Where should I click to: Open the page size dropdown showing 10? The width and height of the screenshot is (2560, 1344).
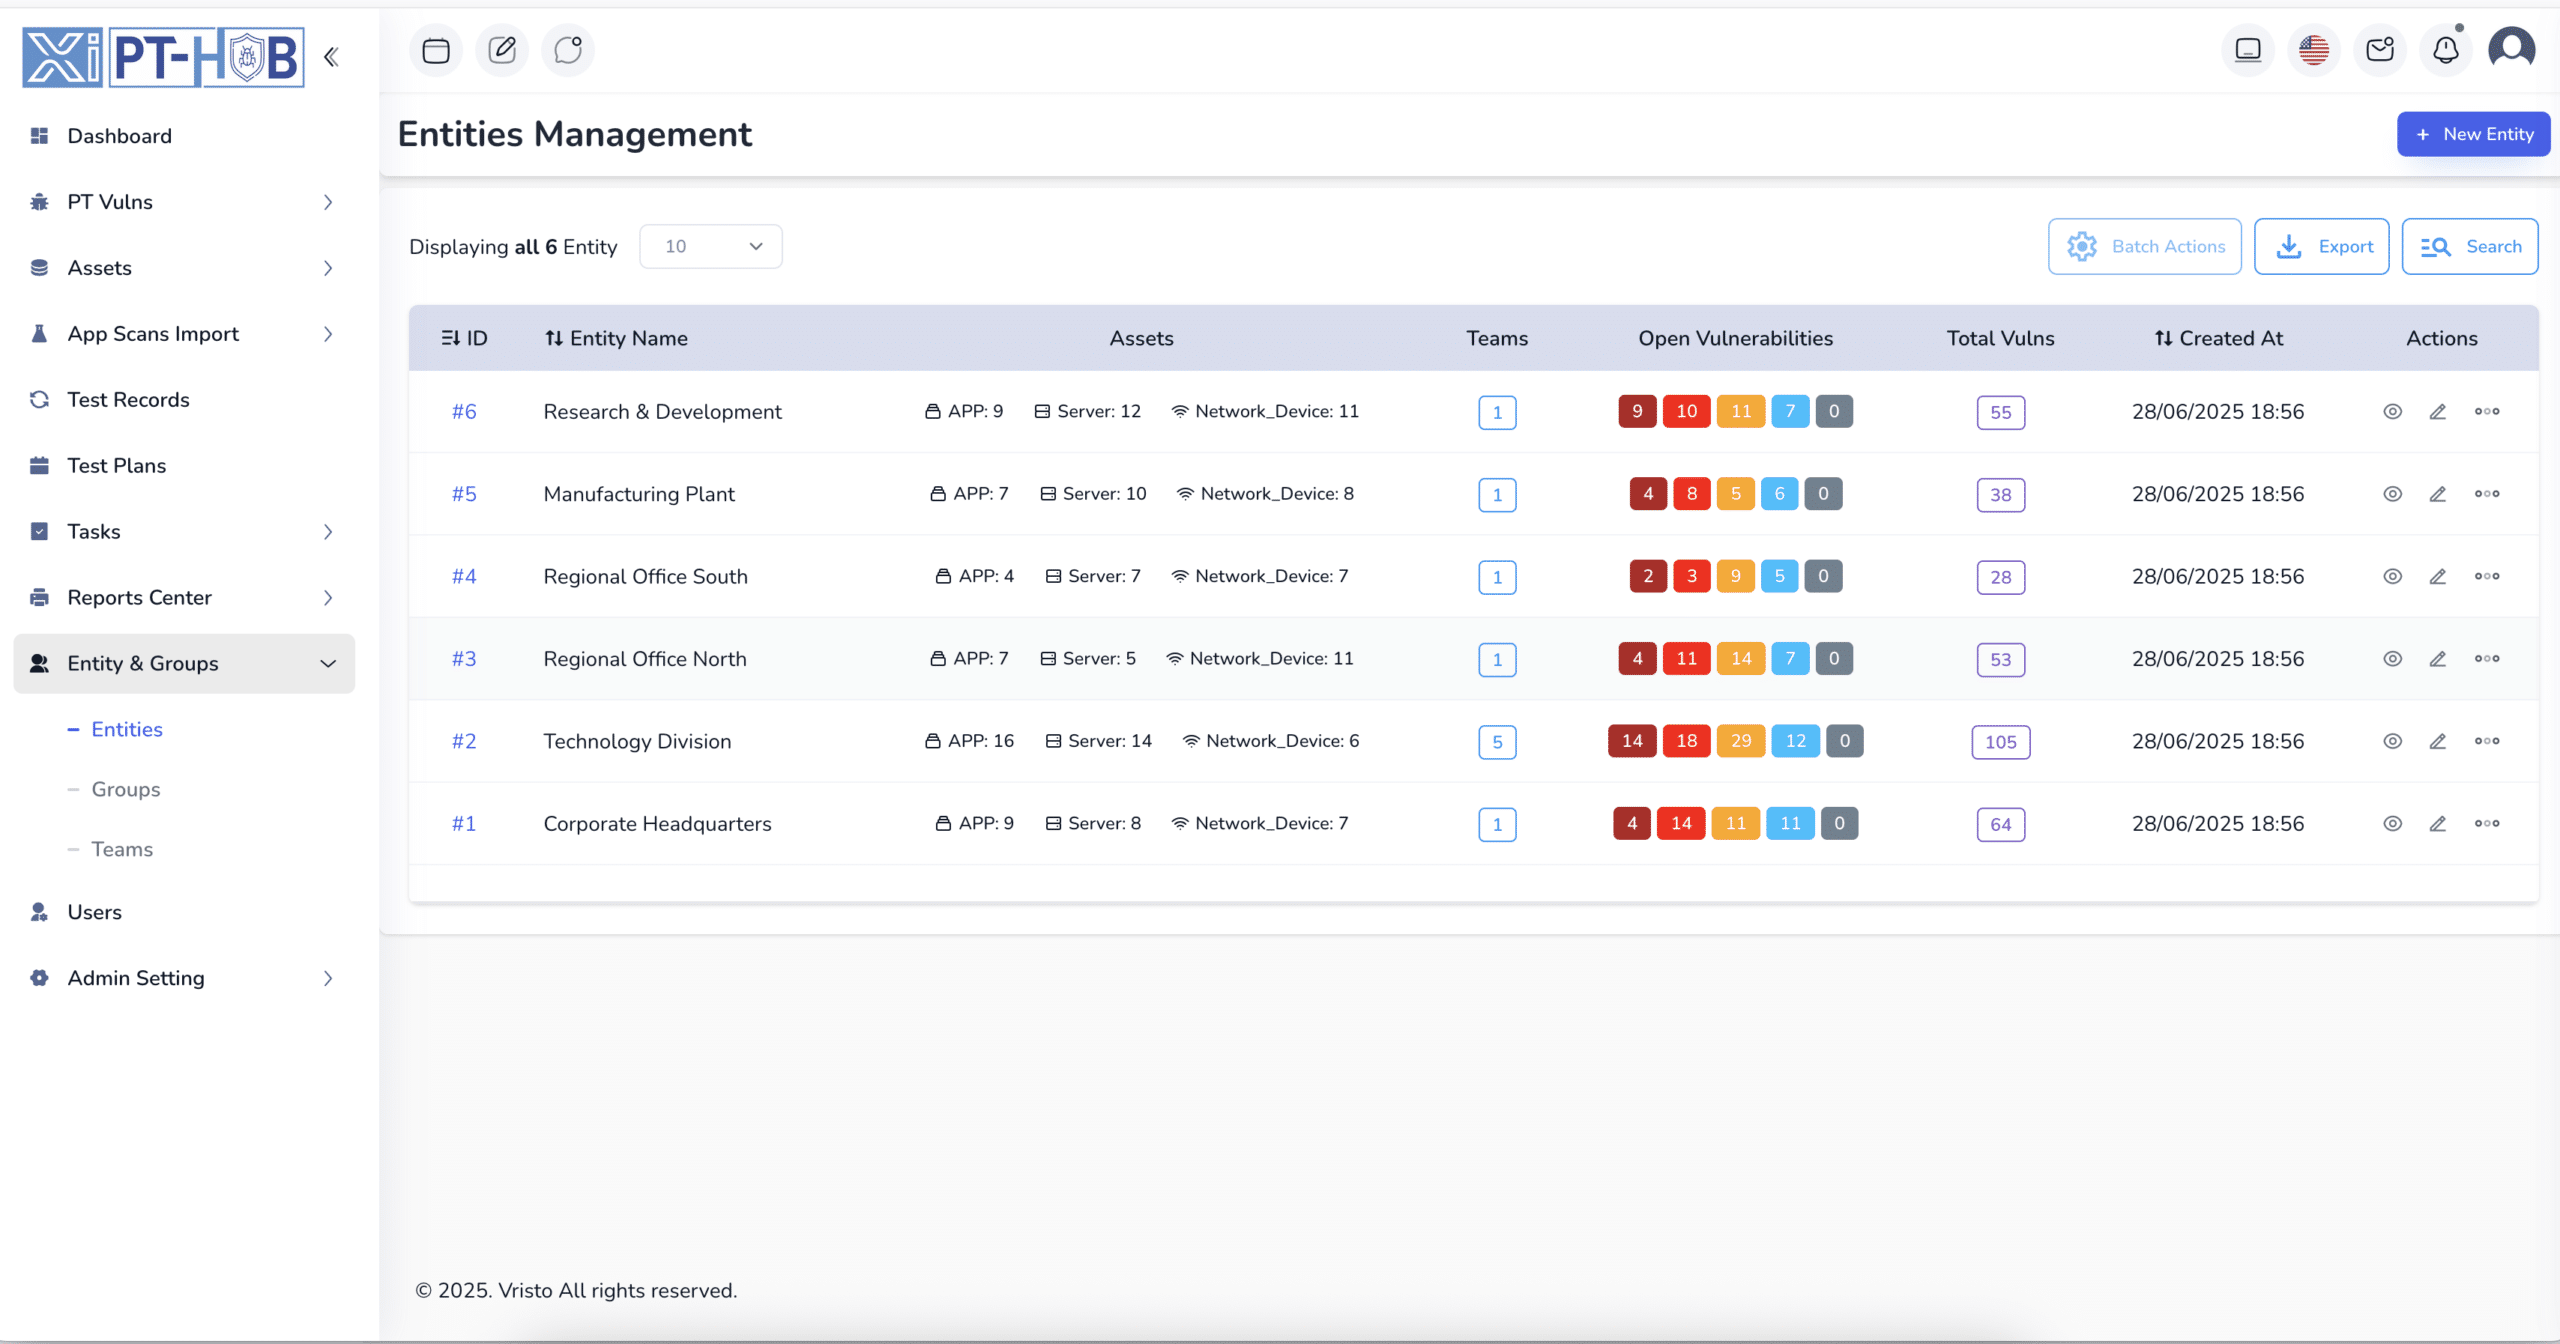[711, 246]
